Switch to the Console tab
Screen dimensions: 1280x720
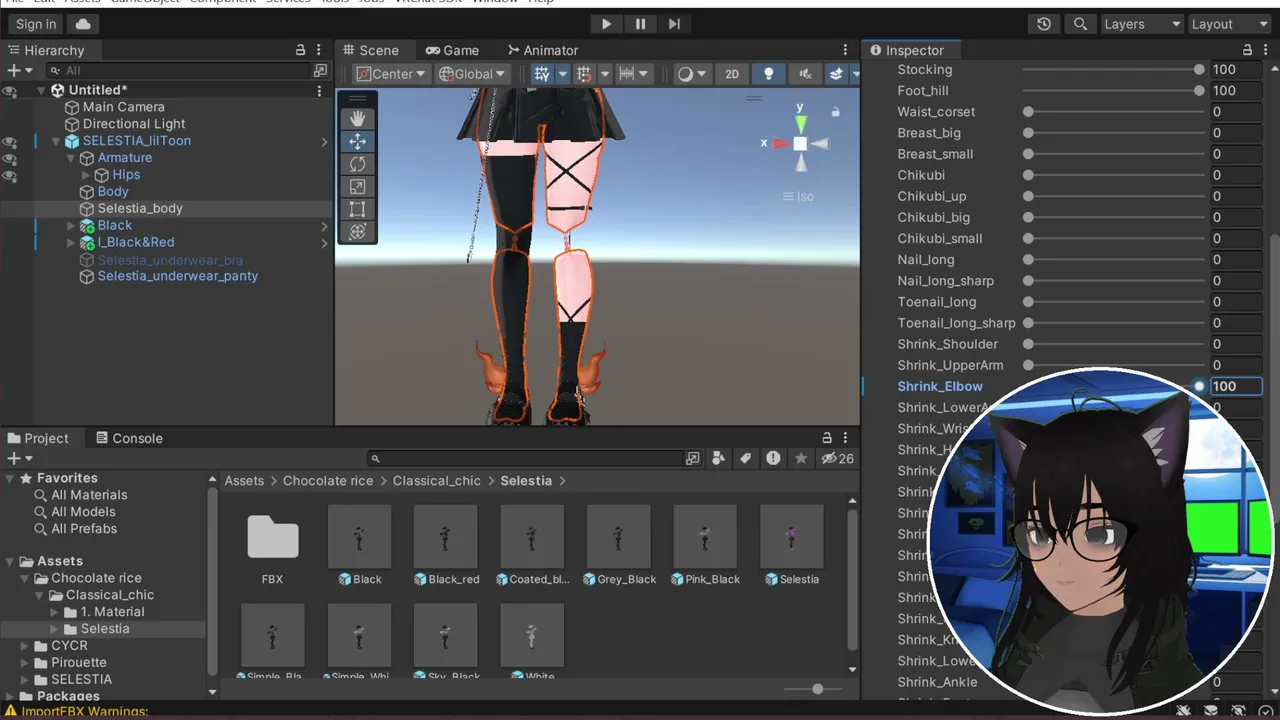pyautogui.click(x=129, y=438)
